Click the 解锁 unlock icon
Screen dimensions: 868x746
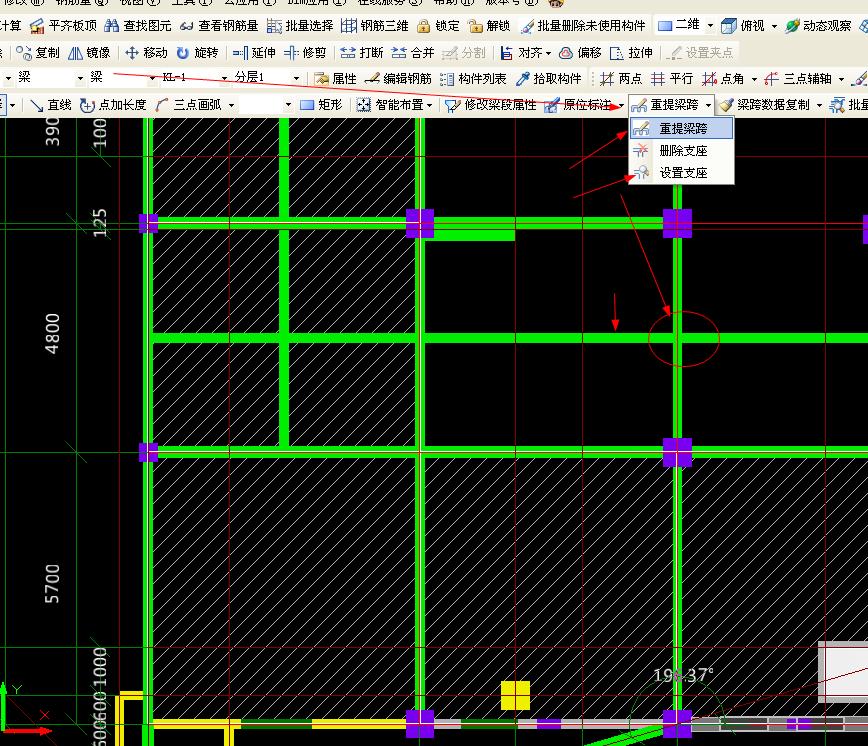(489, 25)
